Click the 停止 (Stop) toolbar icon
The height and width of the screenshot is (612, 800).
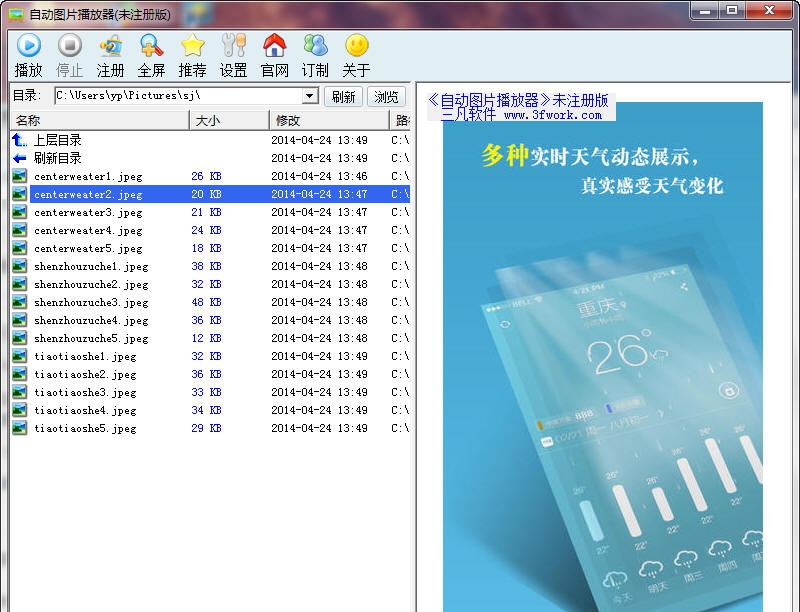[x=69, y=46]
